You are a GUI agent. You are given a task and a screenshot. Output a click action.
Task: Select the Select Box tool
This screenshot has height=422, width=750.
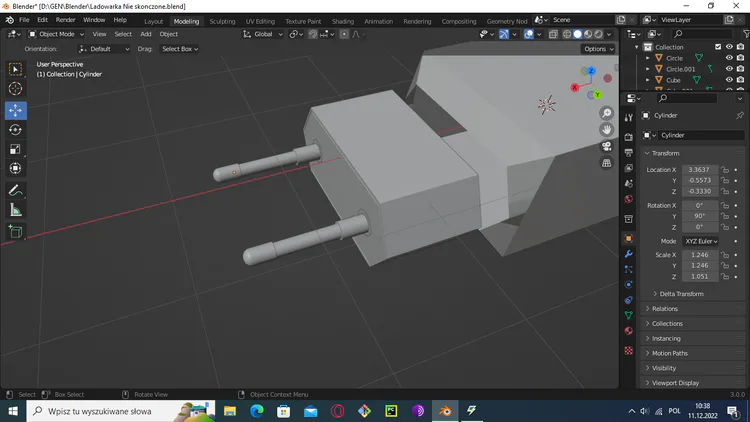pyautogui.click(x=15, y=69)
